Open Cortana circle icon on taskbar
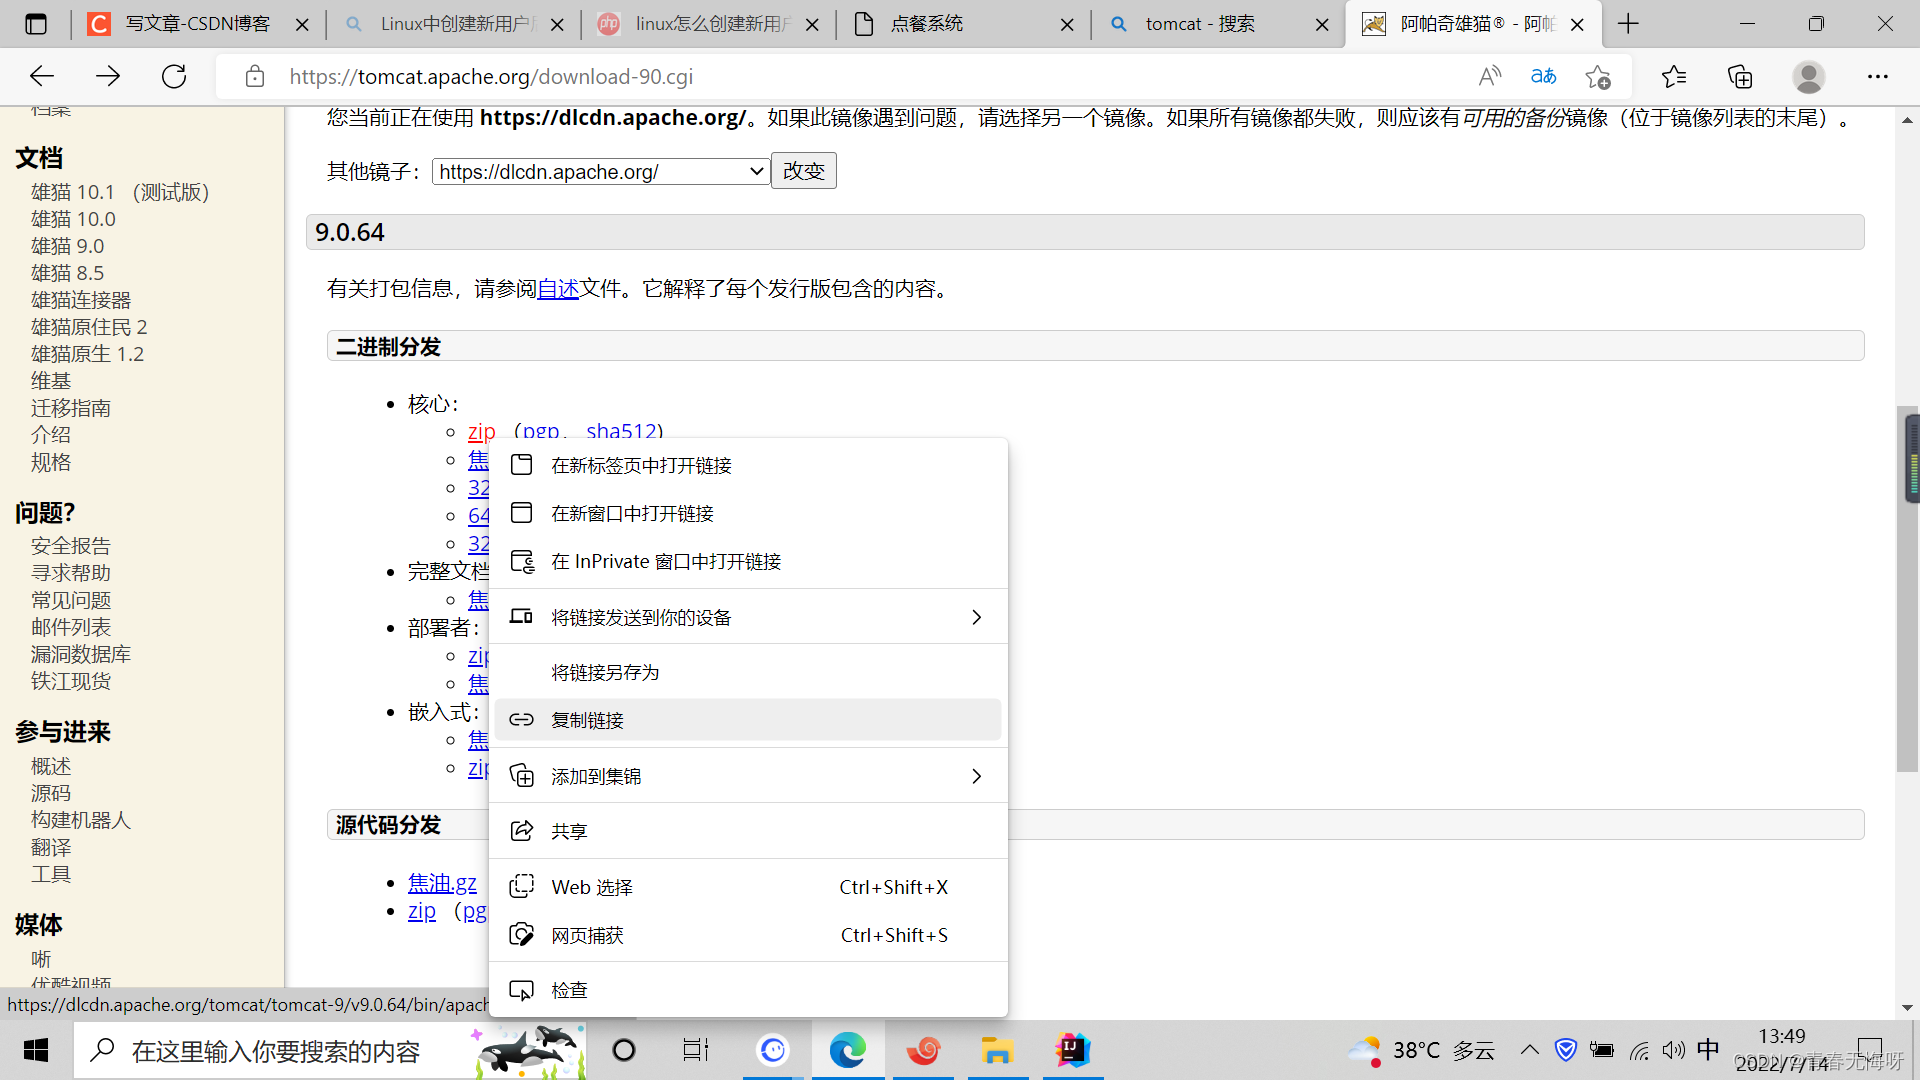1920x1080 pixels. [x=624, y=1051]
